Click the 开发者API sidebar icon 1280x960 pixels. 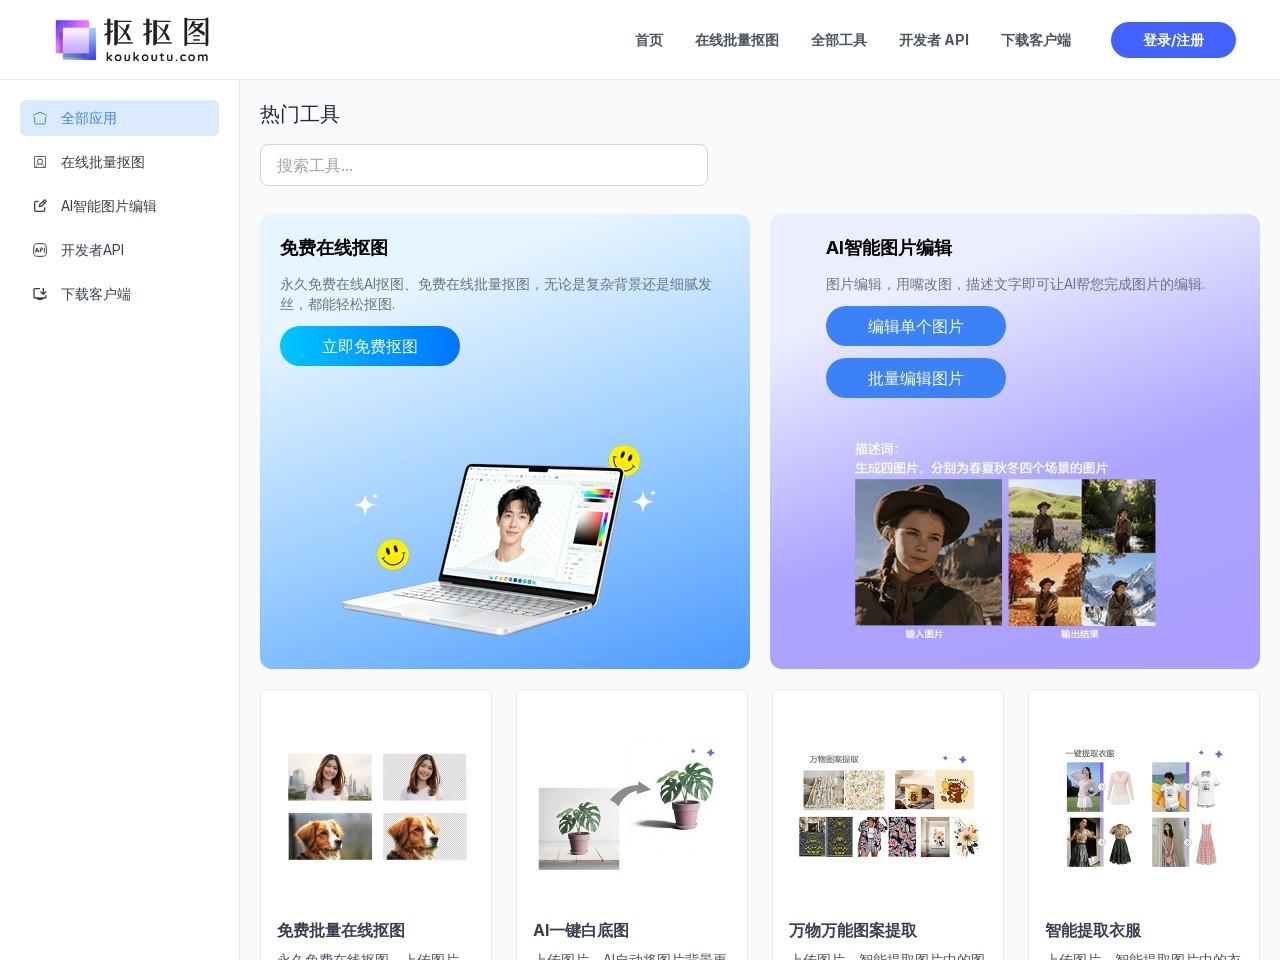click(40, 250)
